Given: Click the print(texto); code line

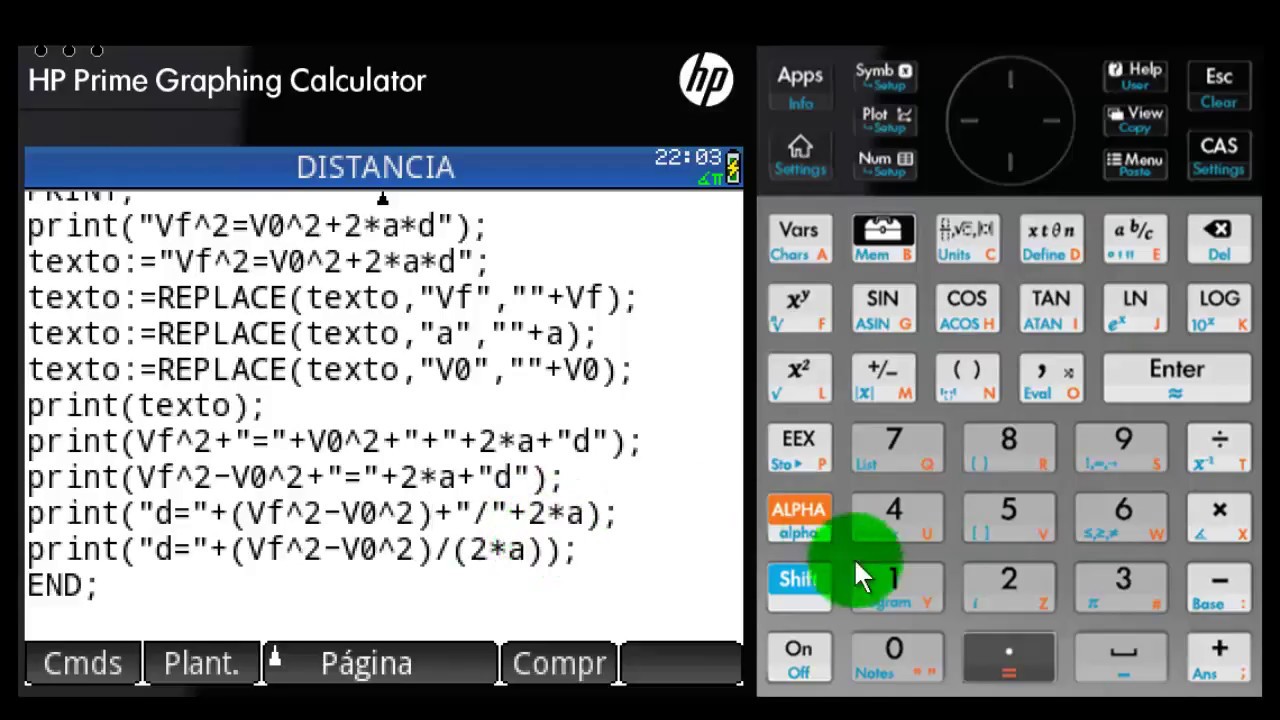Looking at the screenshot, I should point(146,406).
